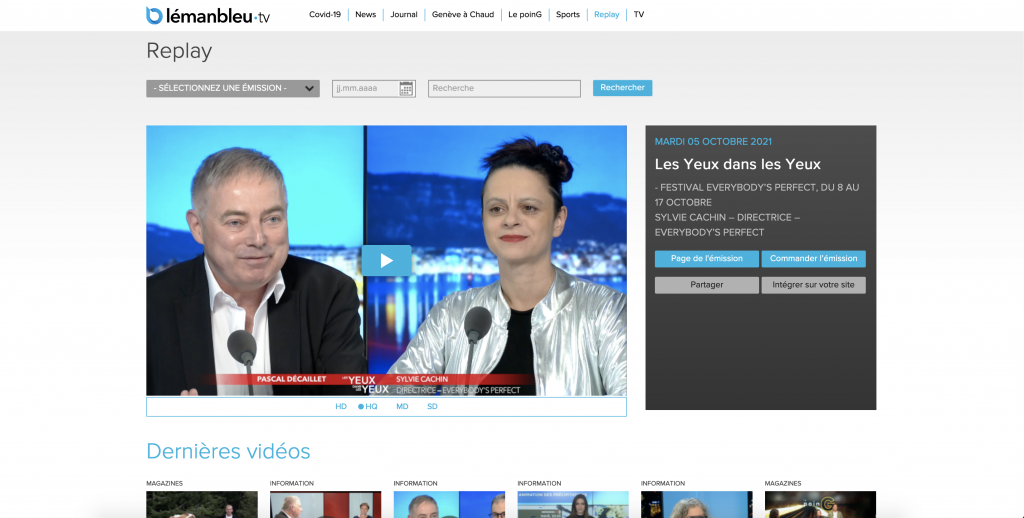Screen dimensions: 1024x518
Task: Navigate to the Sports section
Action: click(568, 15)
